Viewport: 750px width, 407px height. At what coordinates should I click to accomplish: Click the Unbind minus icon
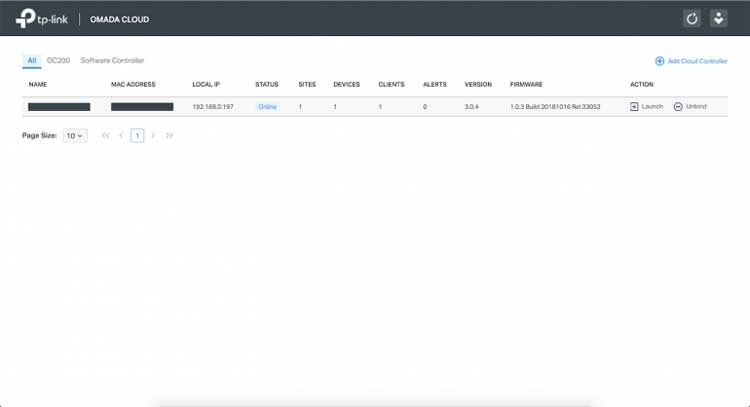tap(678, 107)
